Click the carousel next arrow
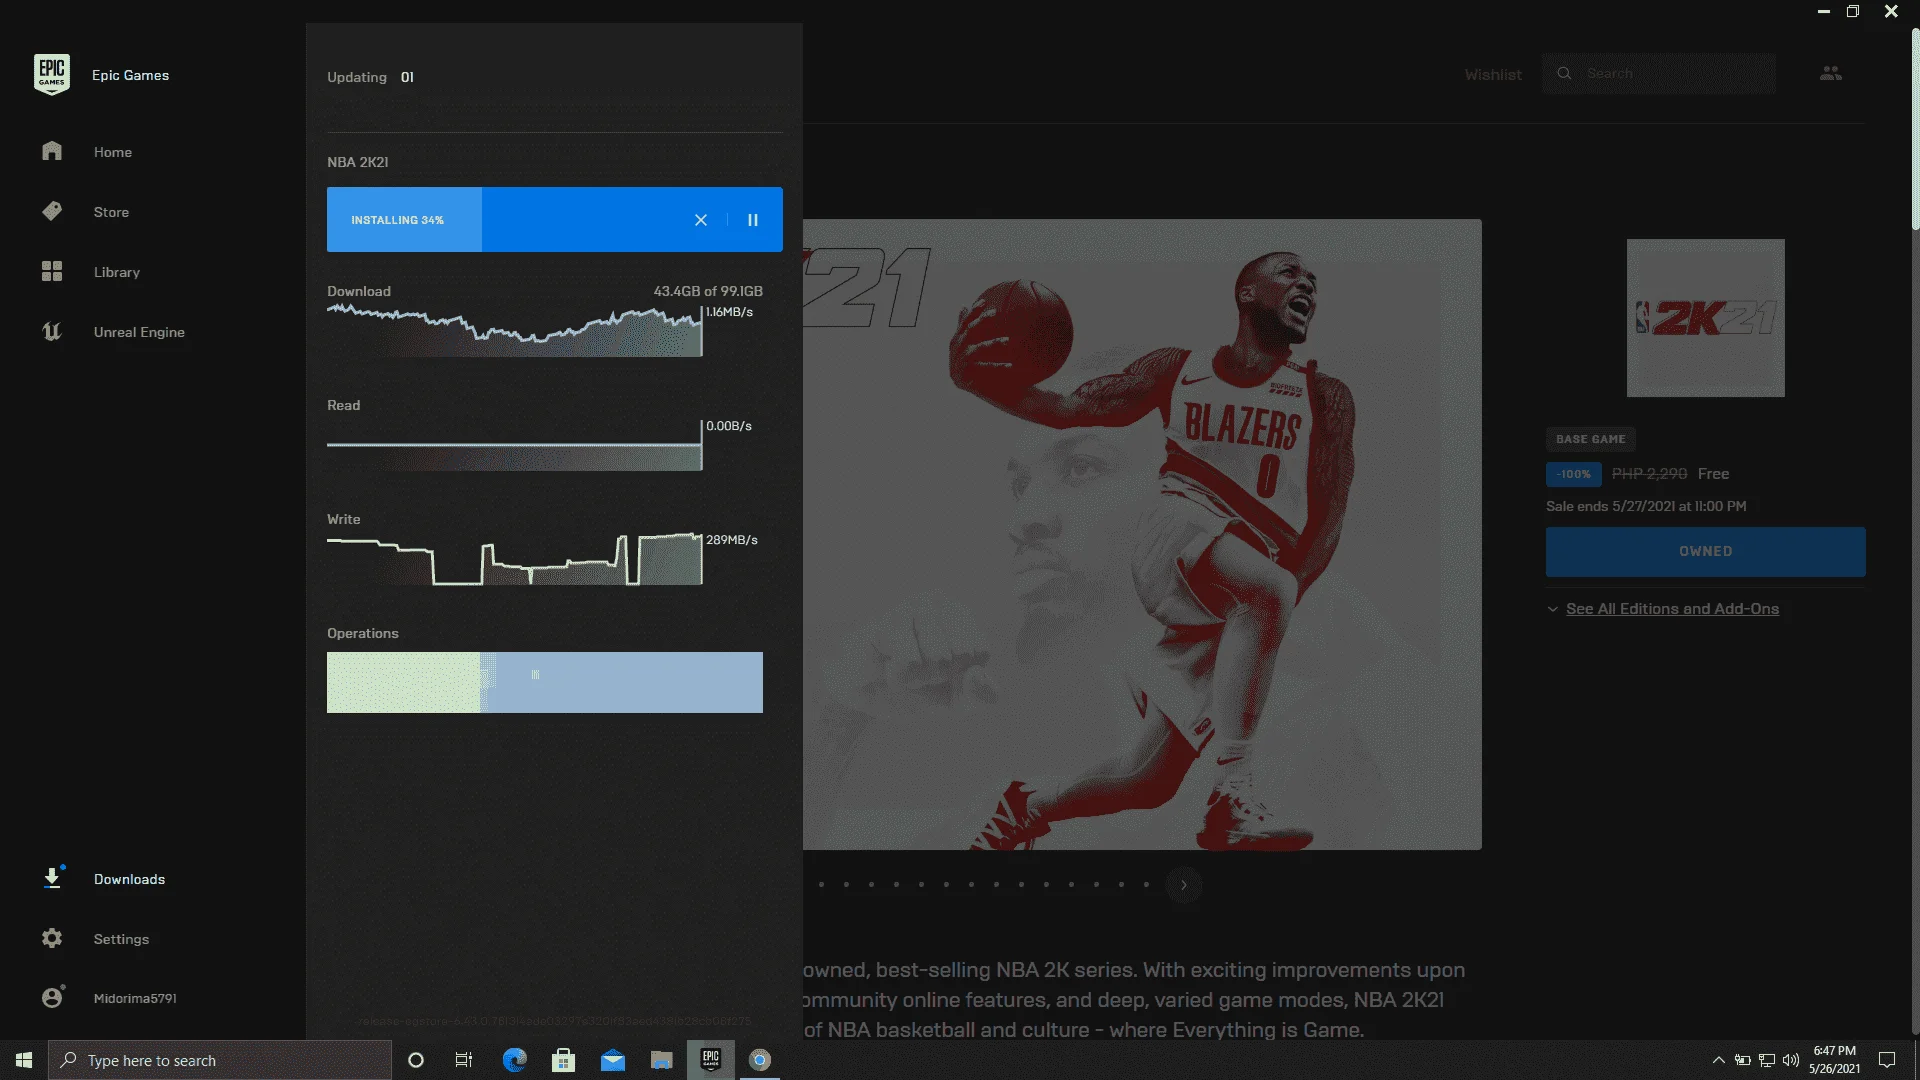The width and height of the screenshot is (1920, 1080). (1184, 885)
